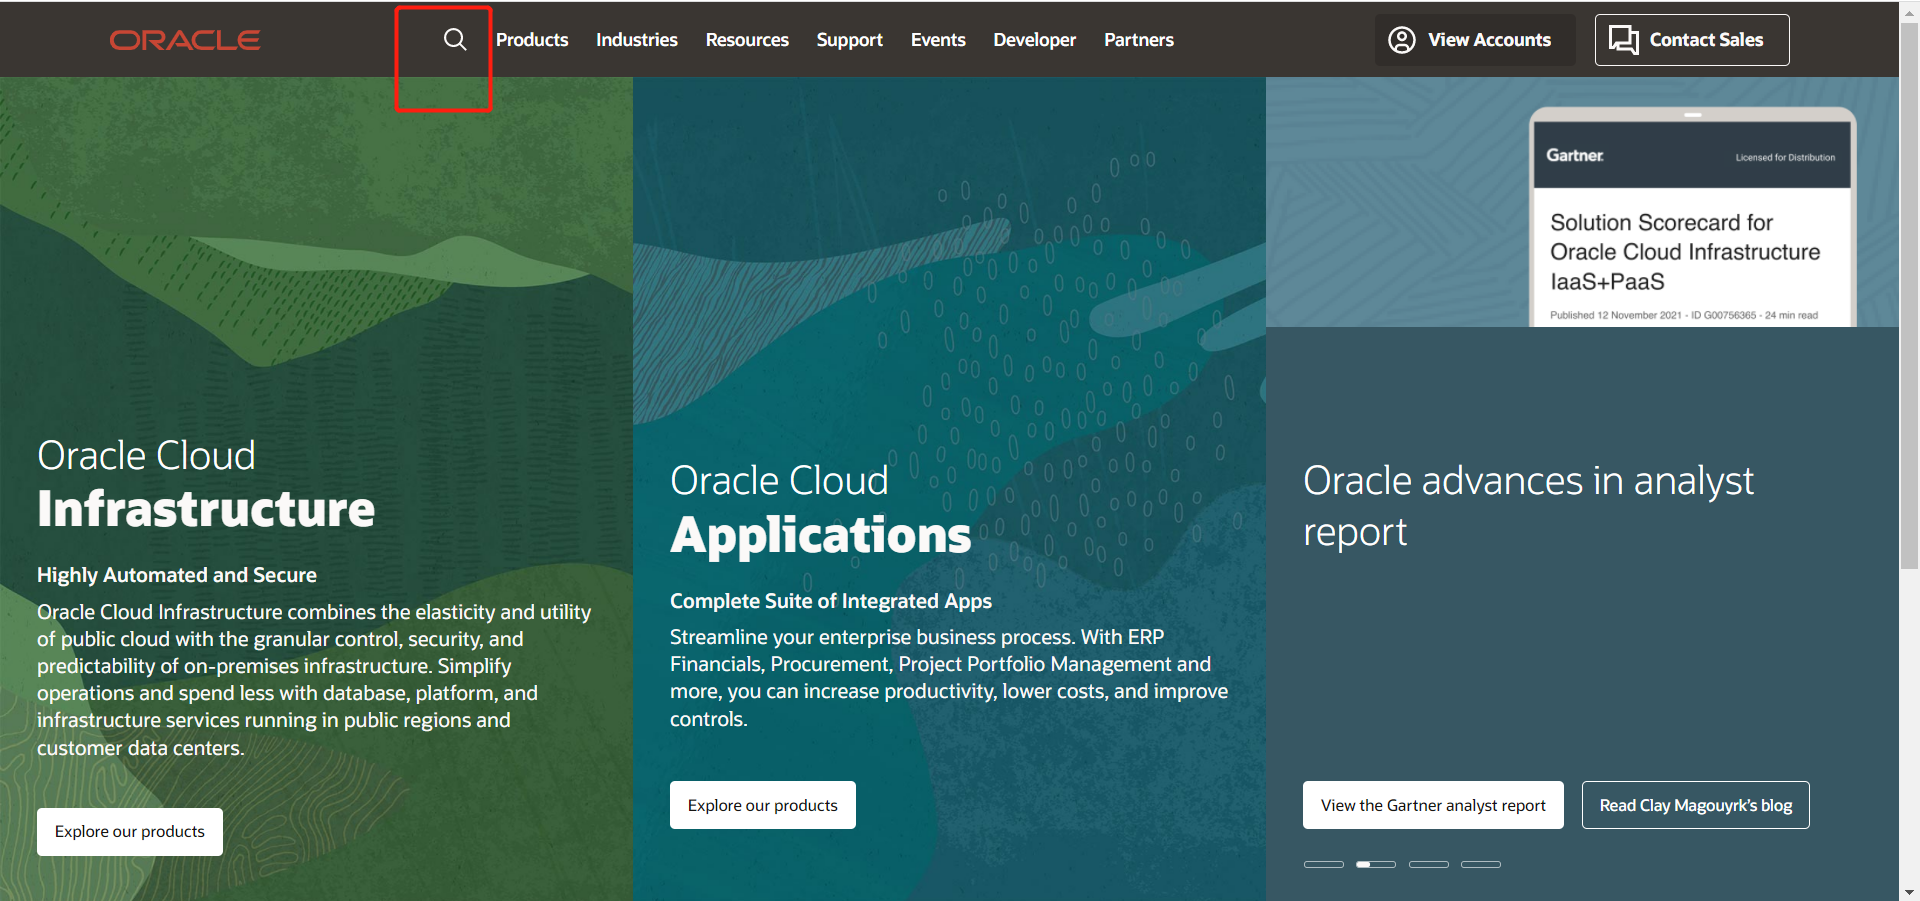Click the Gartner Solution Scorecard thumbnail
The width and height of the screenshot is (1920, 901).
pos(1692,217)
